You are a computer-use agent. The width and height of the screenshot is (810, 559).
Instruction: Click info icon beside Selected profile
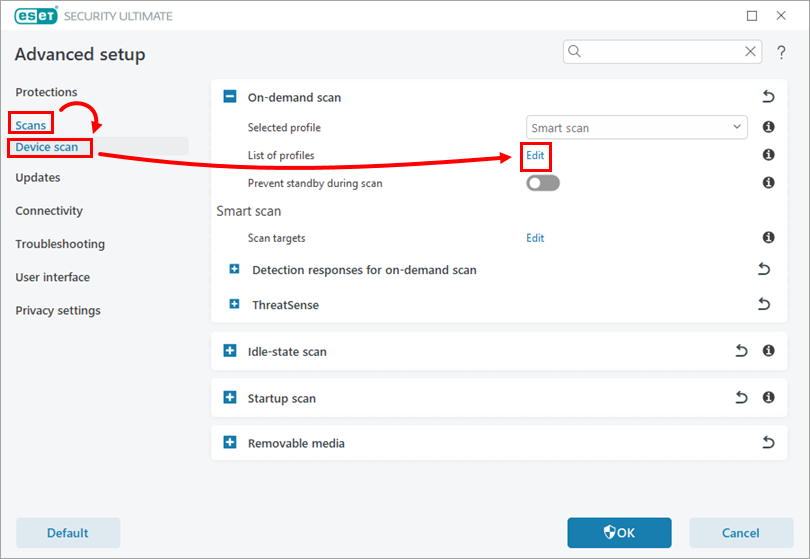(768, 127)
